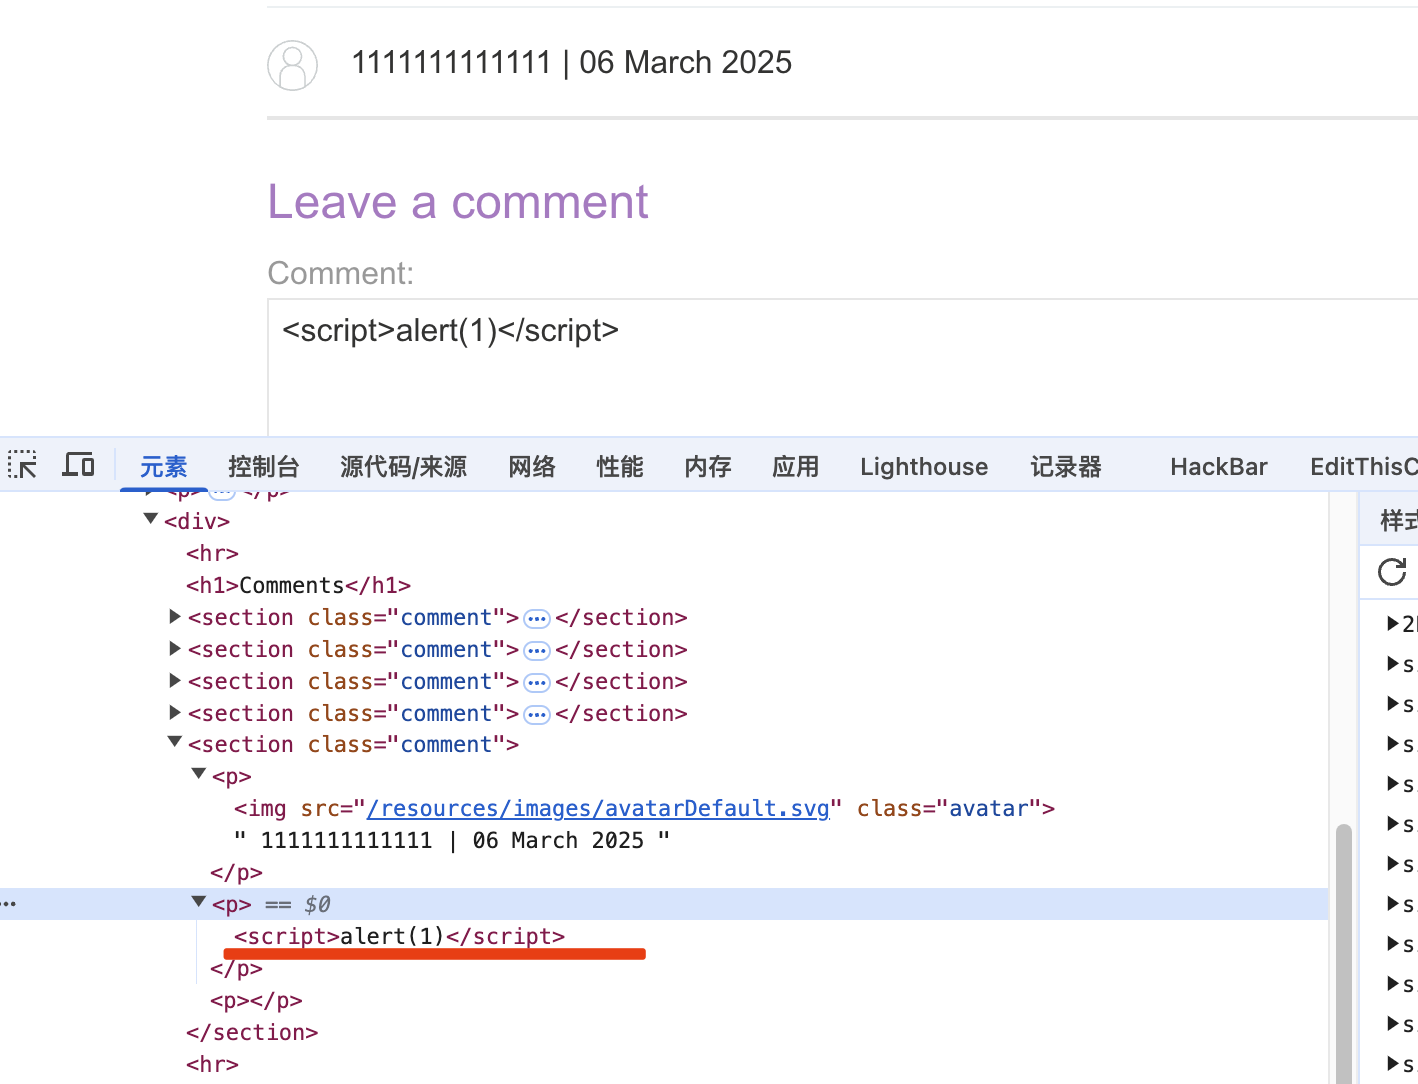
Task: Toggle the device toolbar icon
Action: click(x=78, y=465)
